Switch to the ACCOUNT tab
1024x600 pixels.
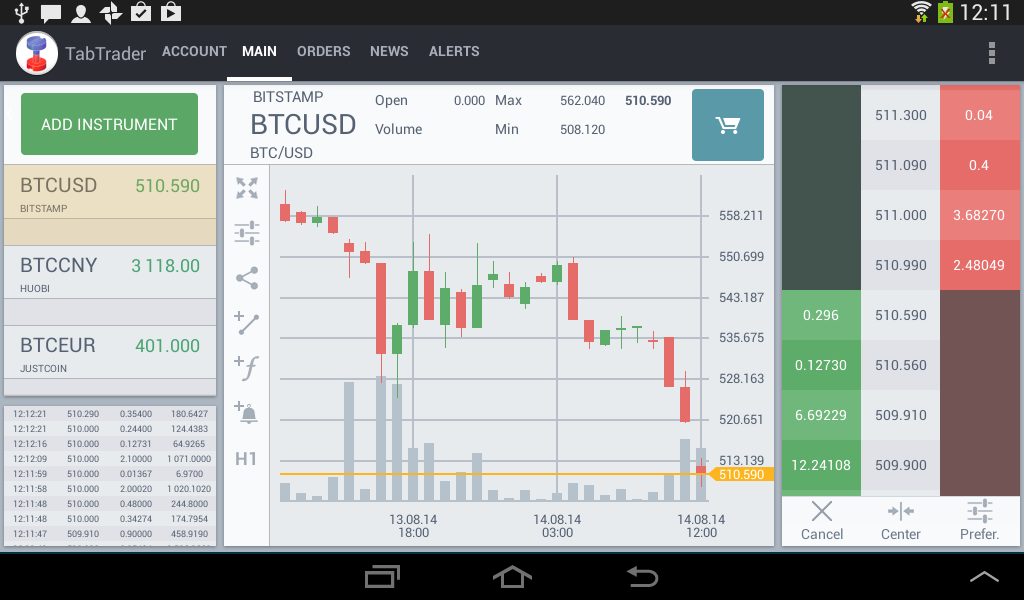(x=194, y=52)
